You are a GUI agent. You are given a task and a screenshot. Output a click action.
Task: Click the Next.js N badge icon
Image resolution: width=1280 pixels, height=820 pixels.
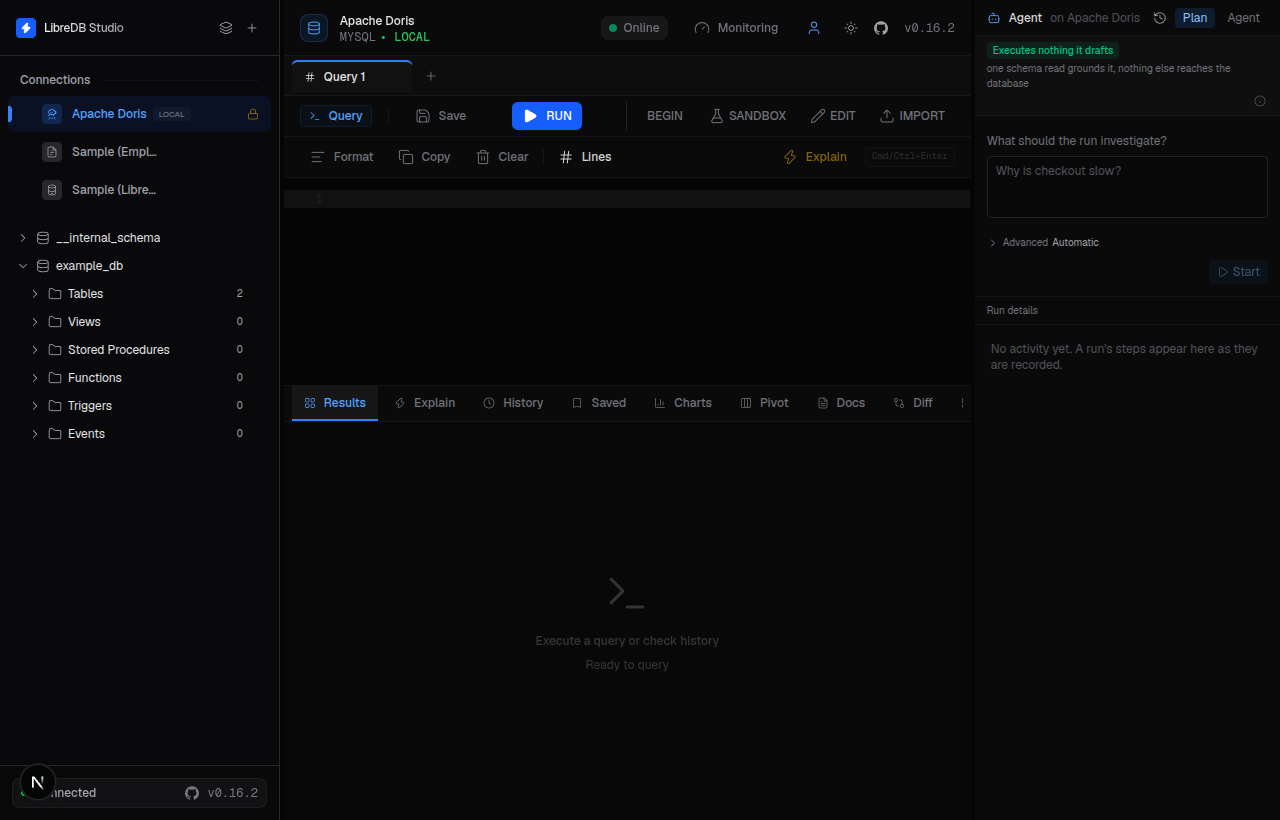[x=38, y=782]
